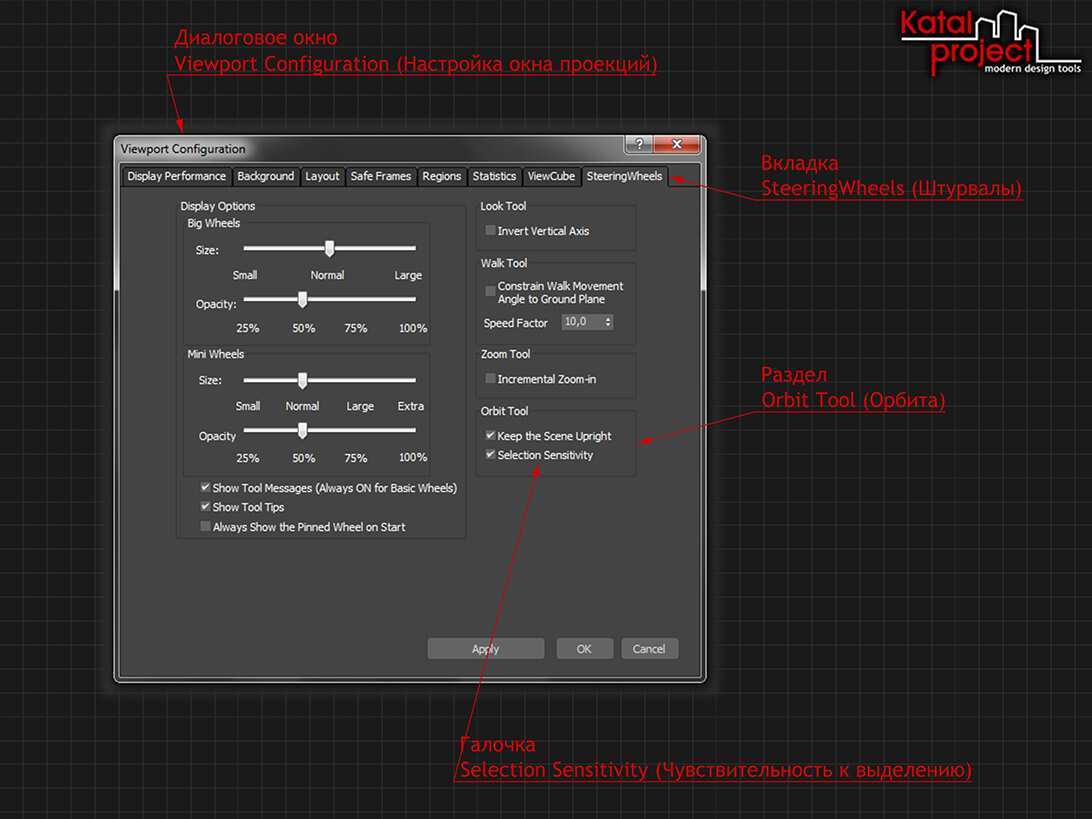
Task: Enable Invert Vertical Axis checkbox
Action: click(x=490, y=231)
